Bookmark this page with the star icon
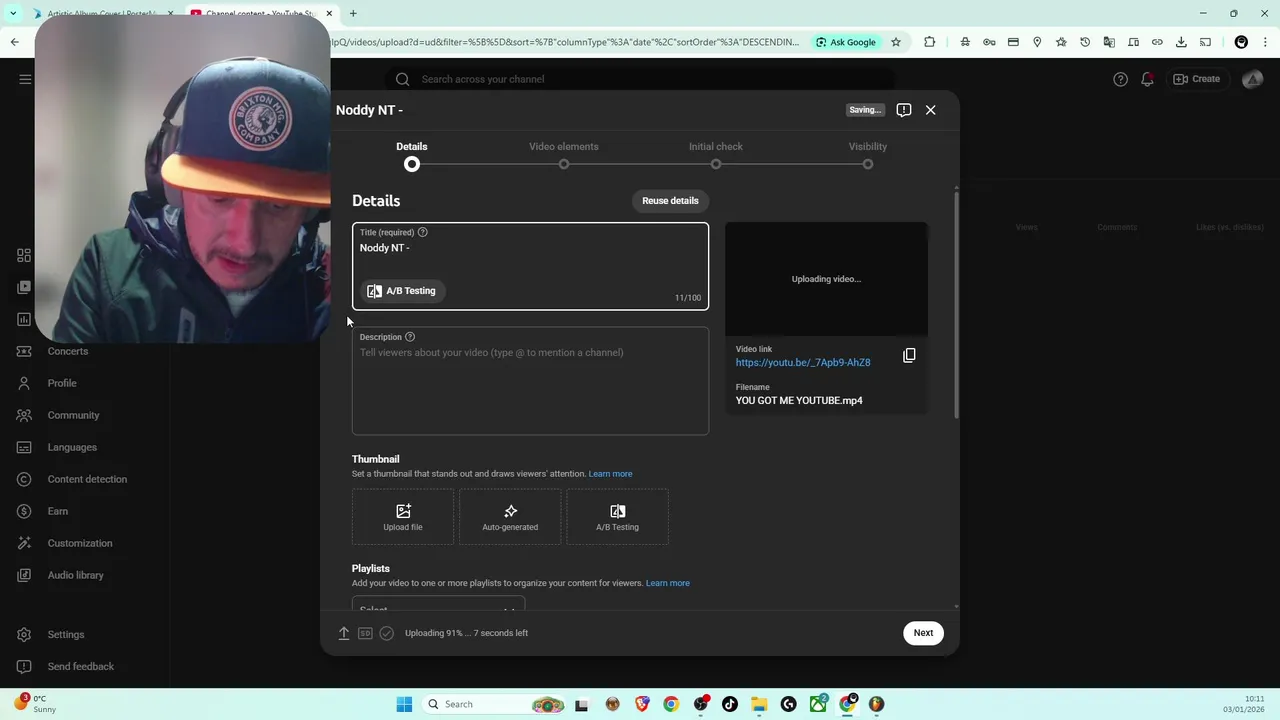 click(x=896, y=42)
